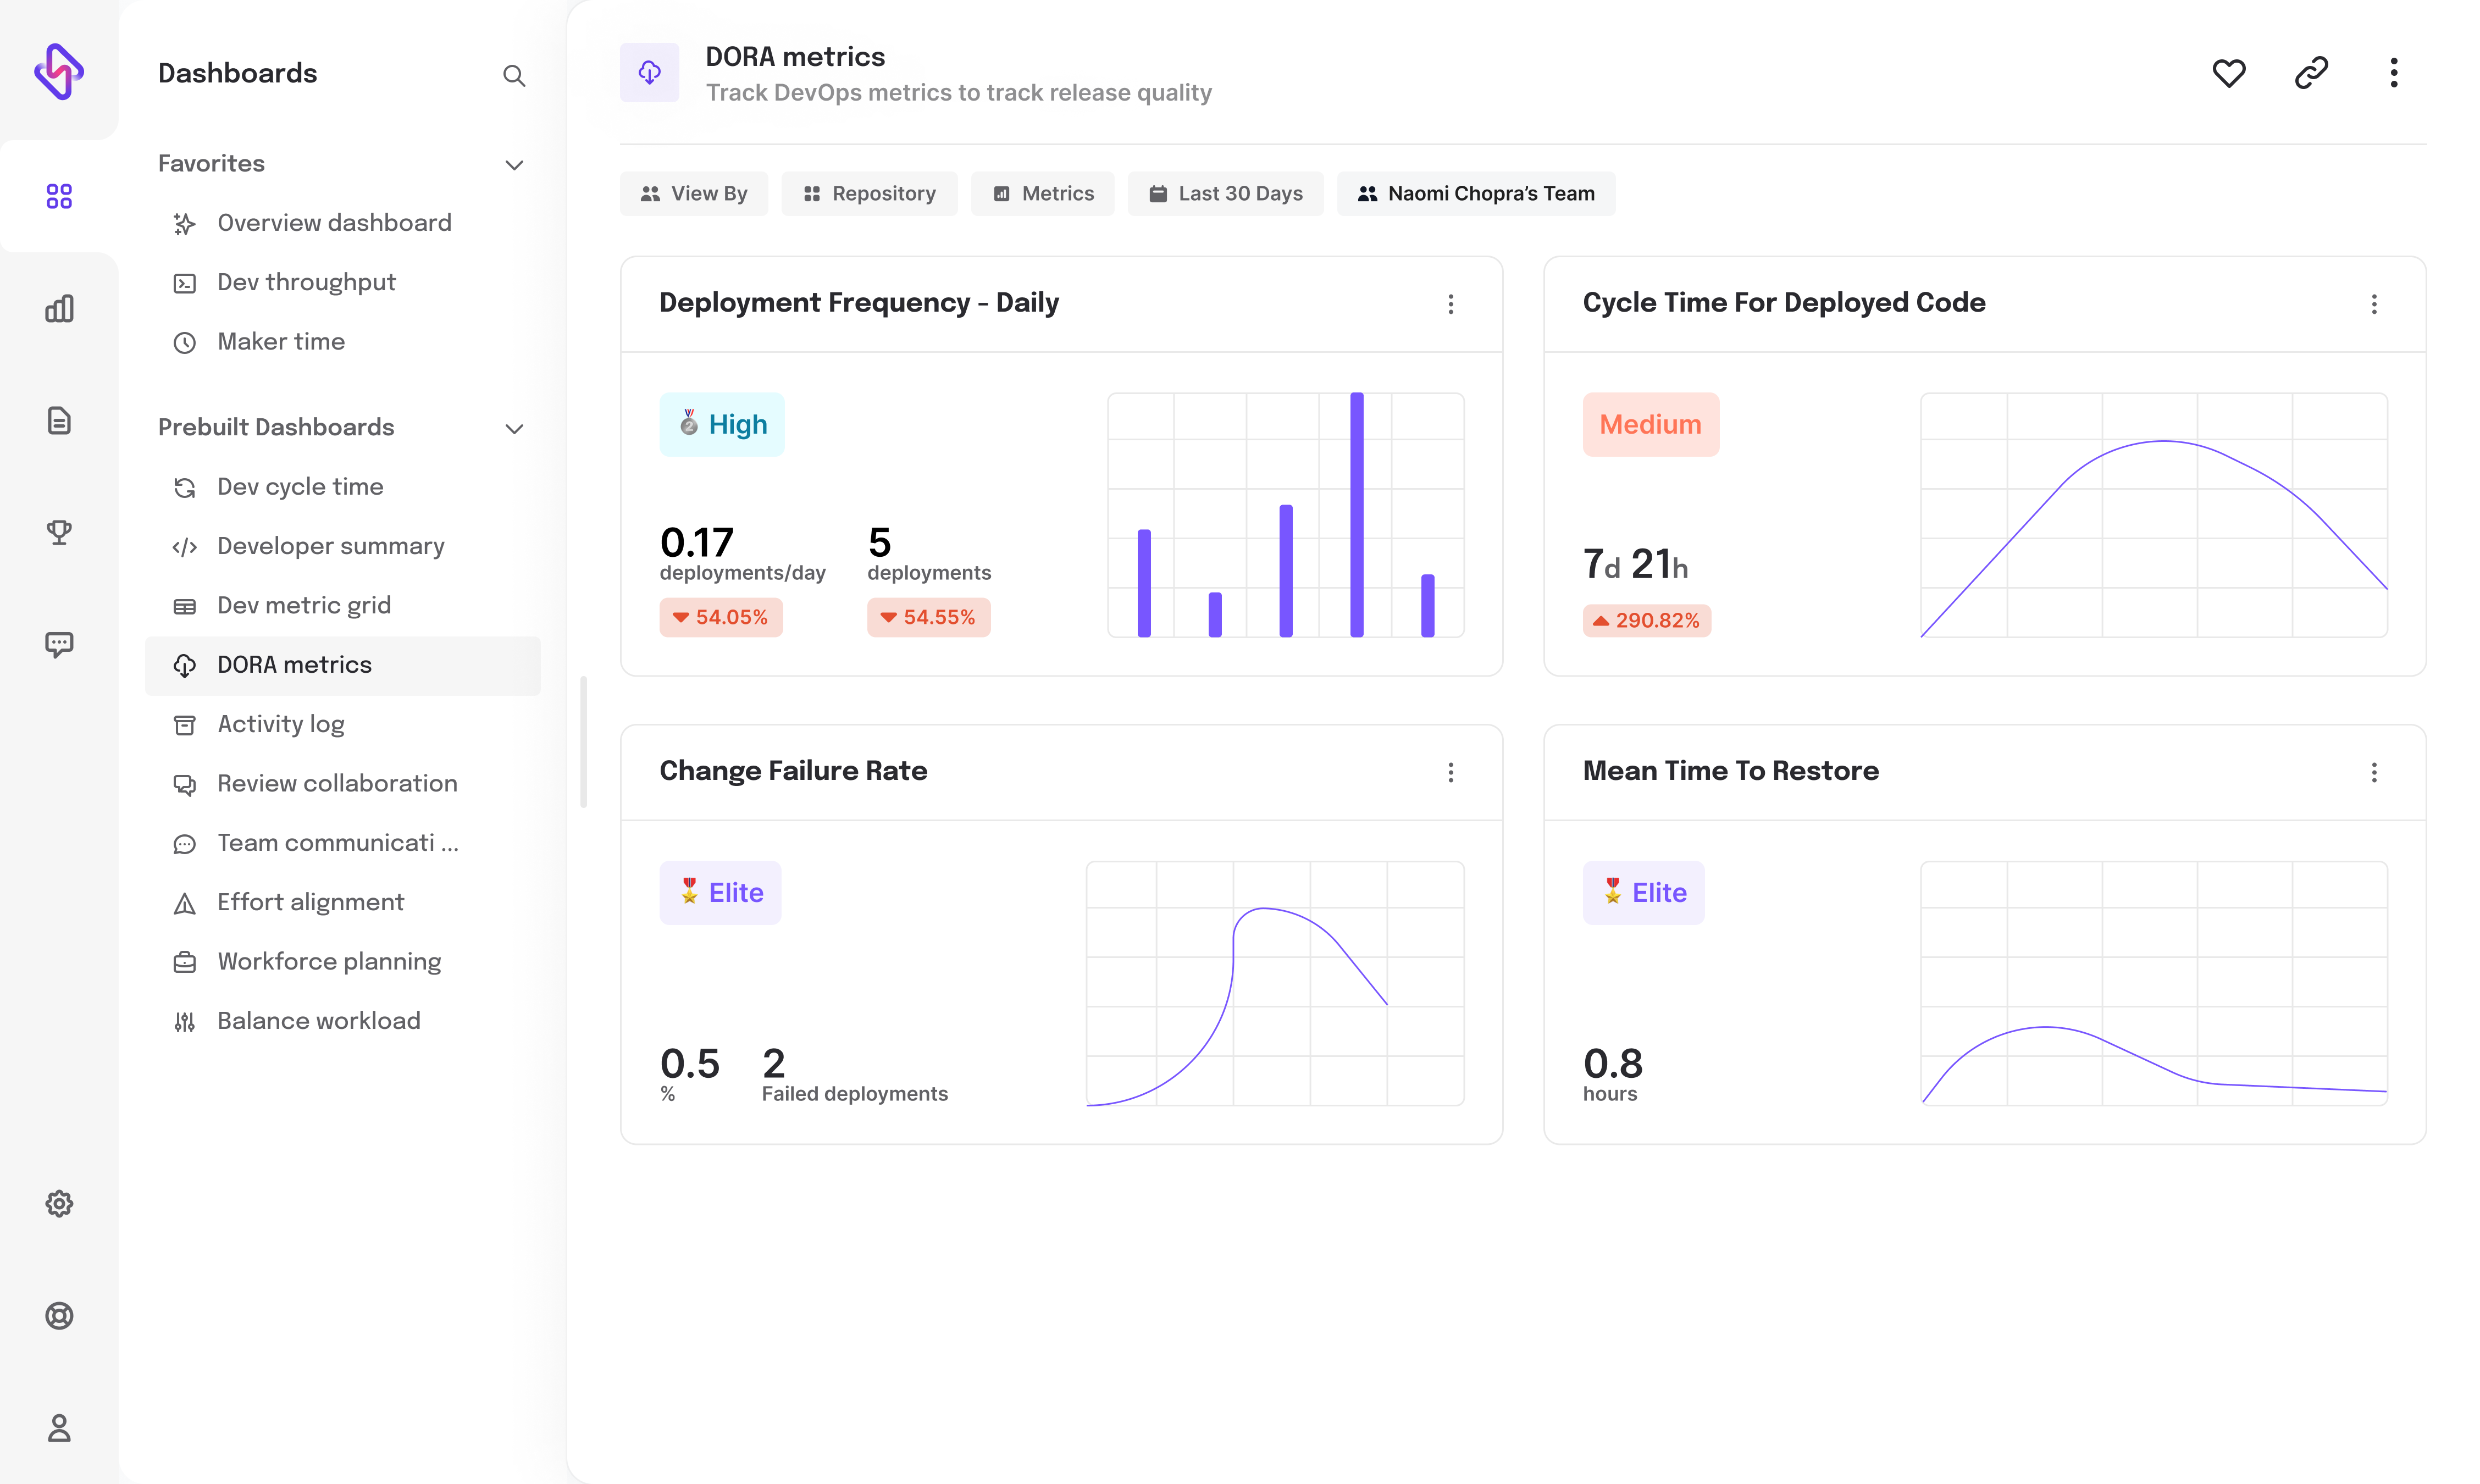Select DORA metrics in the sidebar list
The height and width of the screenshot is (1484, 2480).
[x=294, y=664]
